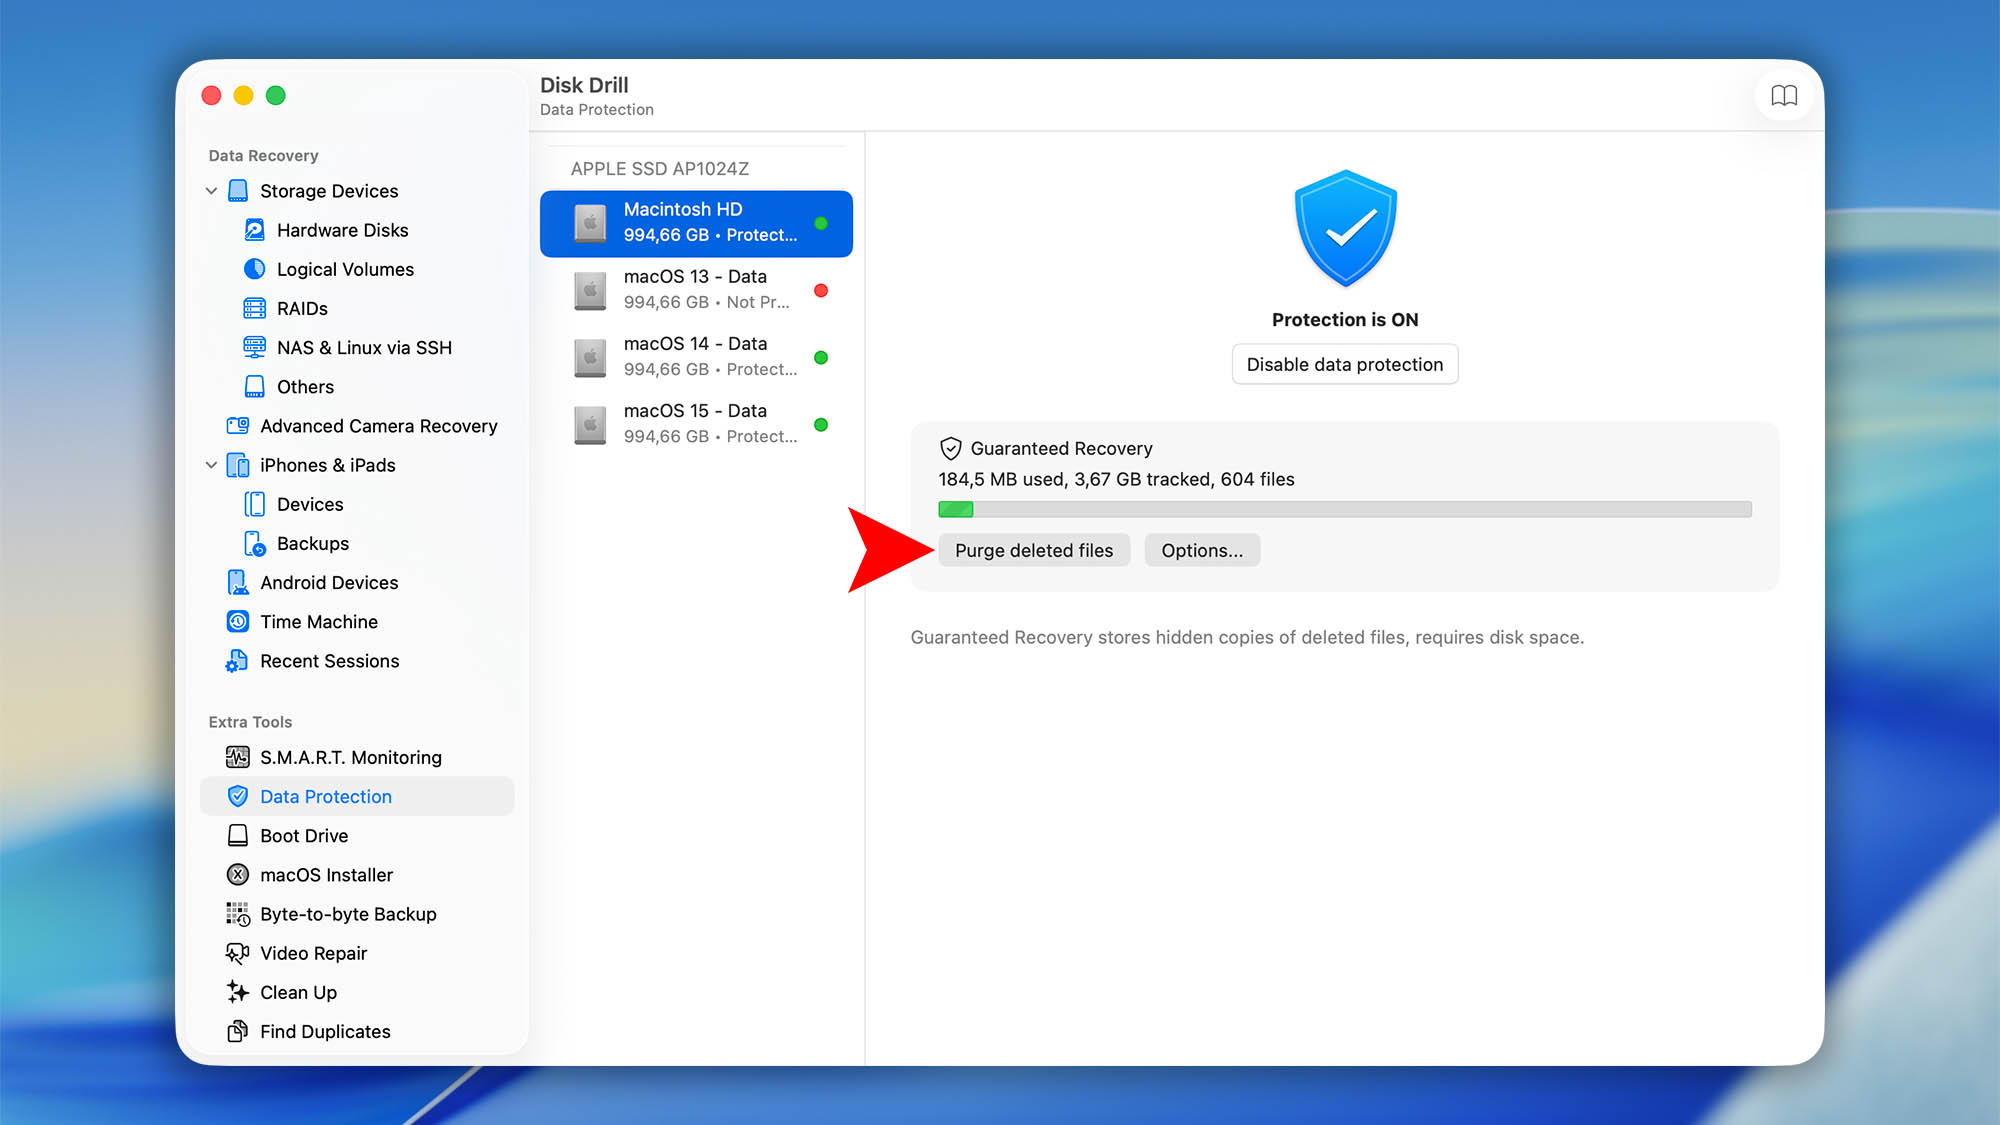Click the Storage Devices drive icon
Screen dimensions: 2000x1125
pyautogui.click(x=238, y=191)
